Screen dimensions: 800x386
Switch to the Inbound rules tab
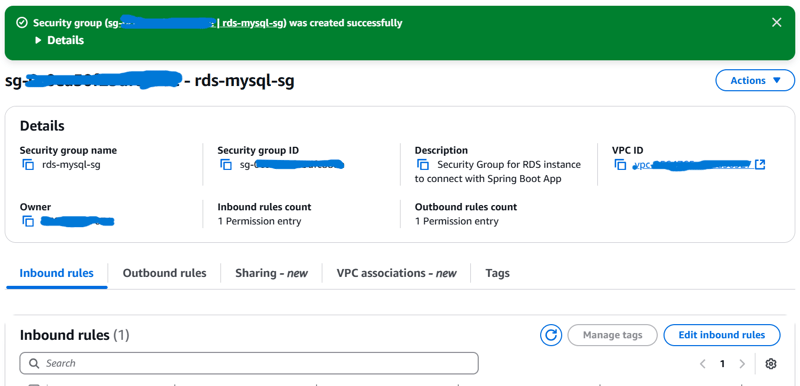[x=57, y=273]
